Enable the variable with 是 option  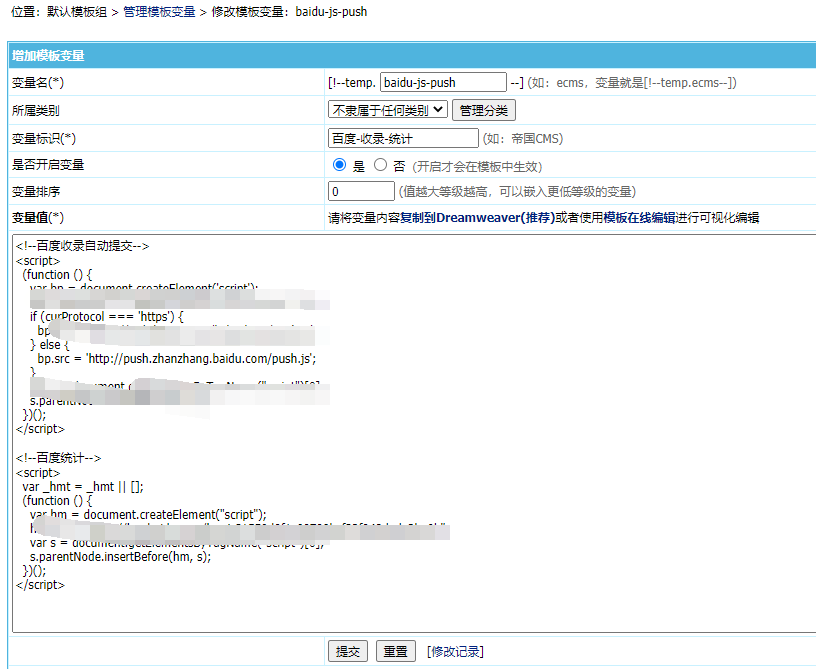tap(339, 164)
